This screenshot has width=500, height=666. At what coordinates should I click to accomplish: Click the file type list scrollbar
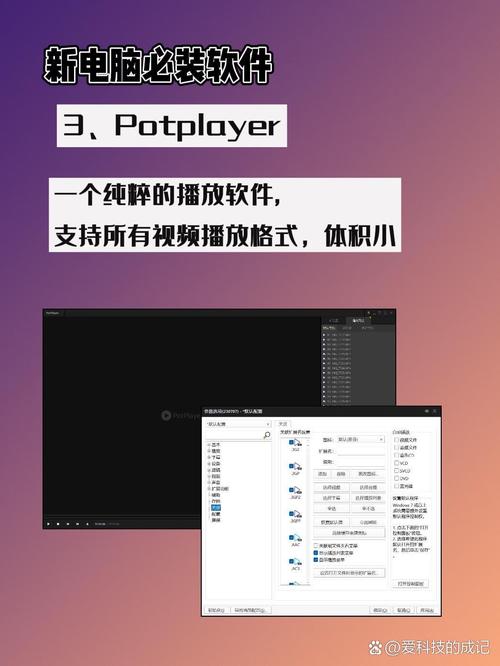[x=309, y=510]
